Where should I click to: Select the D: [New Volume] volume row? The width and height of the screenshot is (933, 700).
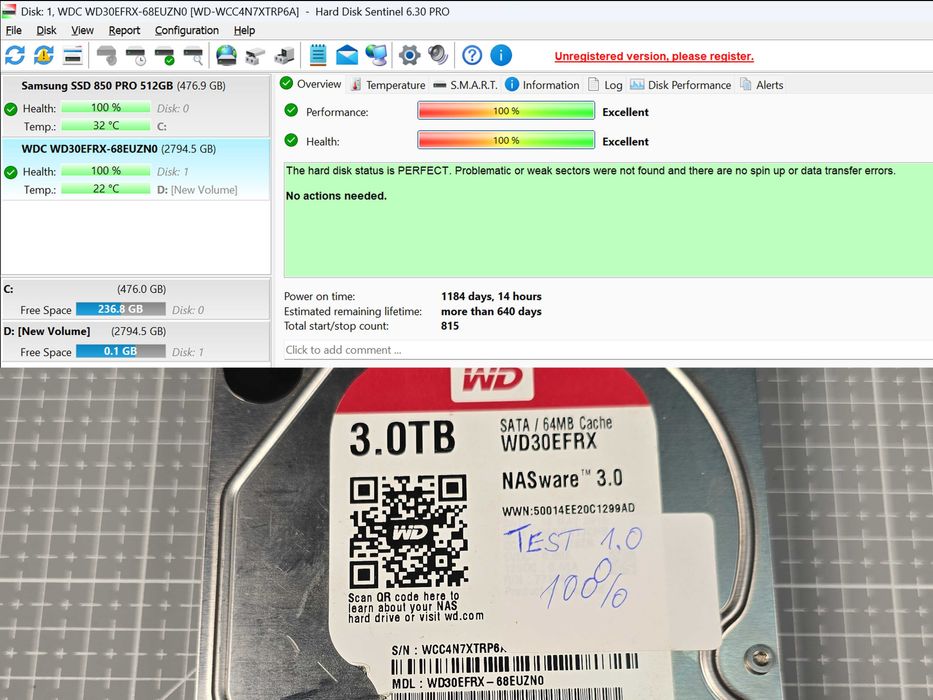(x=136, y=341)
